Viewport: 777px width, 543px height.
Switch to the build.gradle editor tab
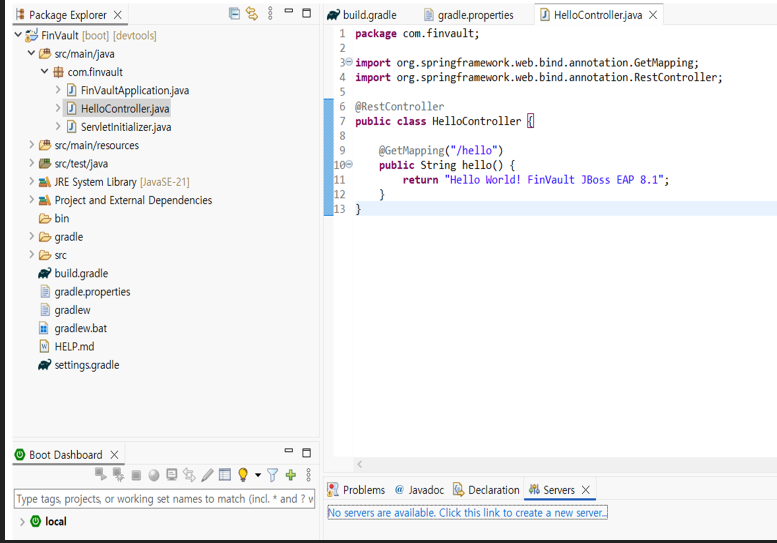[362, 15]
